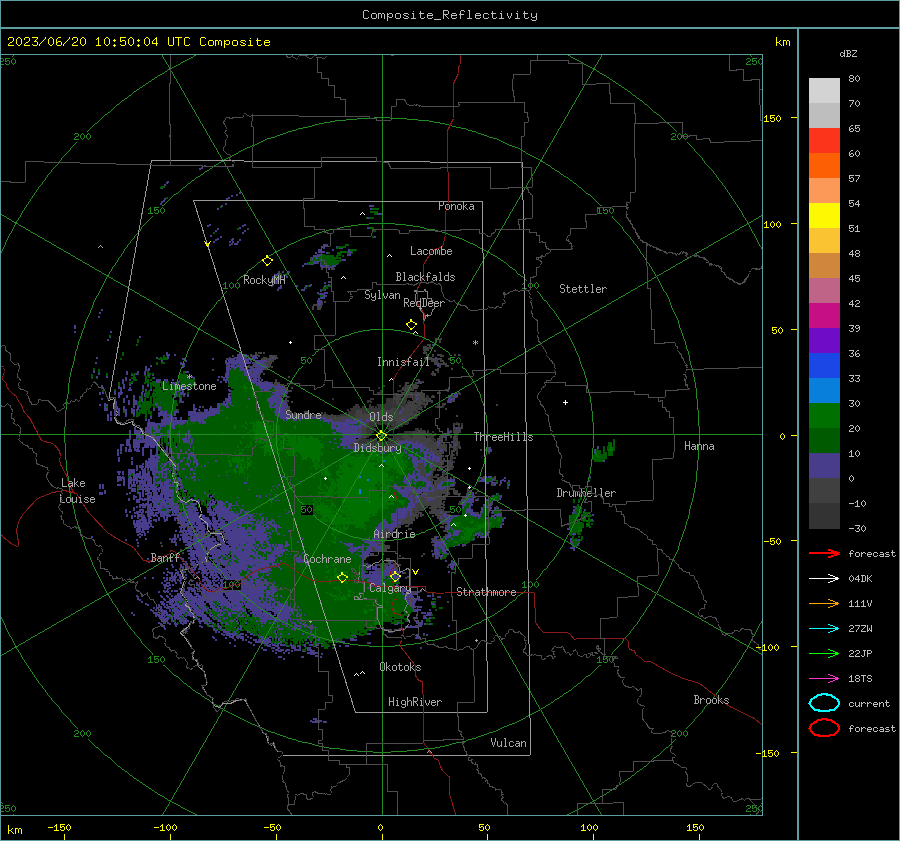Click the Innisfail city label

(x=403, y=362)
